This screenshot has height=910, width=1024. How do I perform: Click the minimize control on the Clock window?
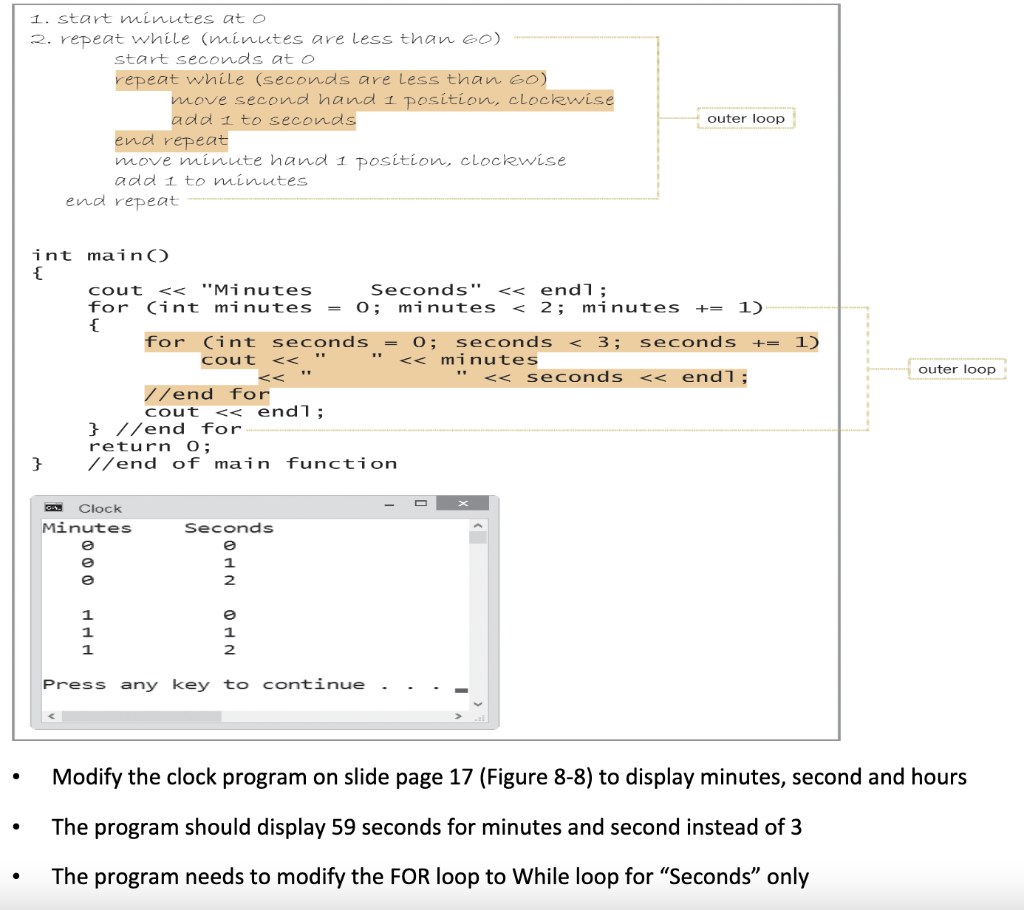click(x=388, y=504)
